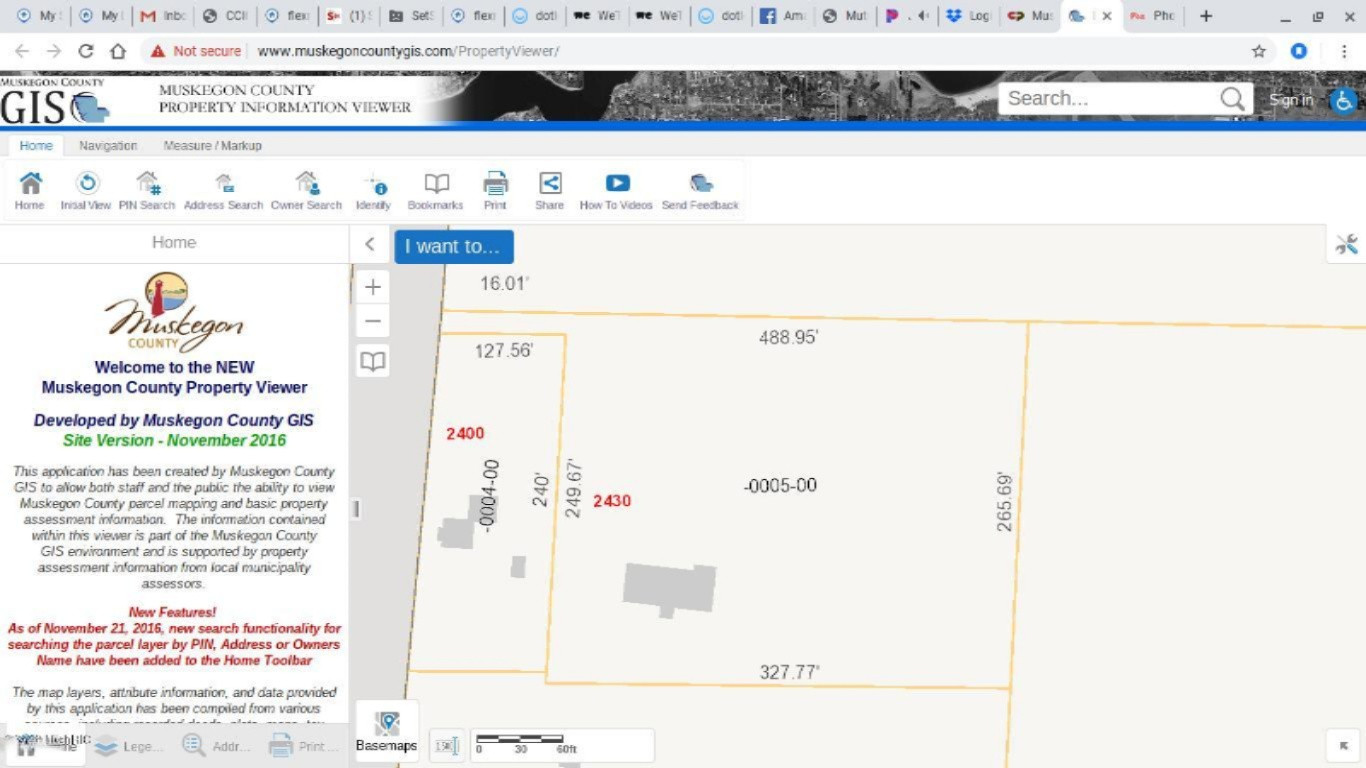Click the Not secure site warning
Screen dimensions: 1366x768
click(x=196, y=51)
